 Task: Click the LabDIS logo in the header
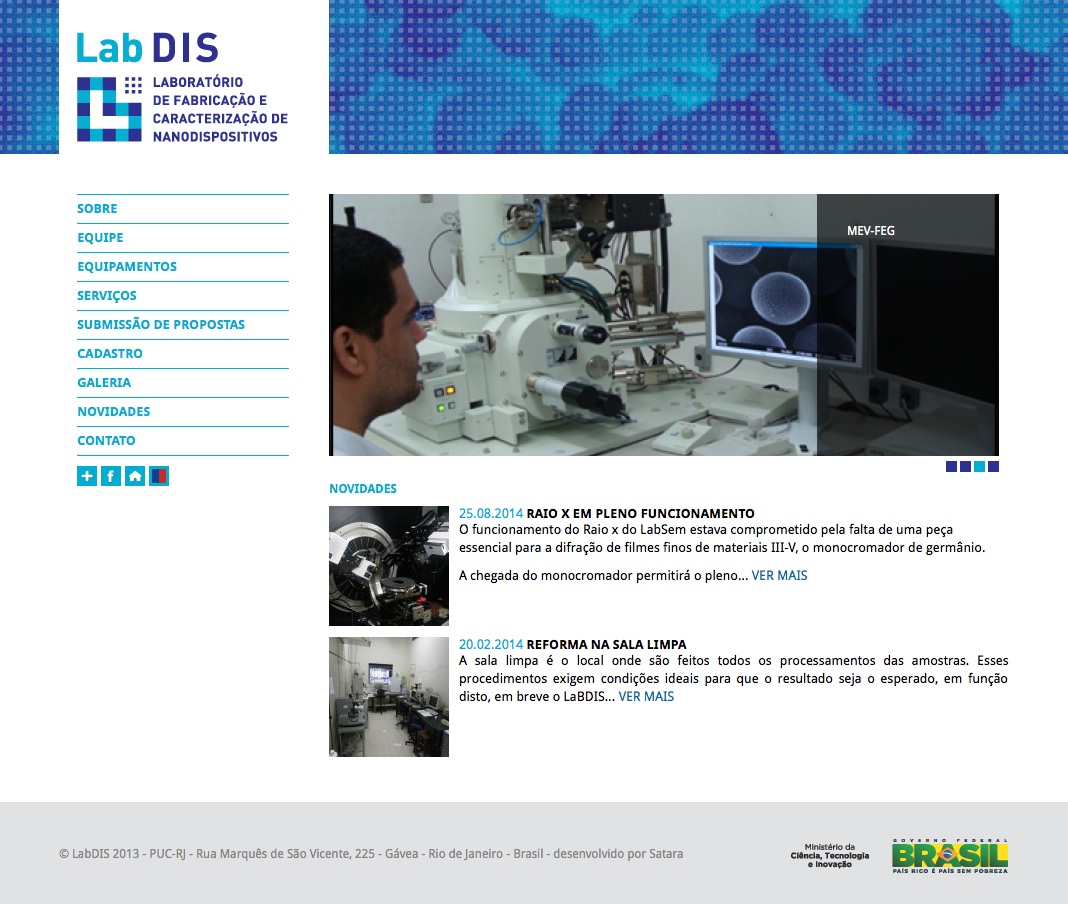point(182,87)
